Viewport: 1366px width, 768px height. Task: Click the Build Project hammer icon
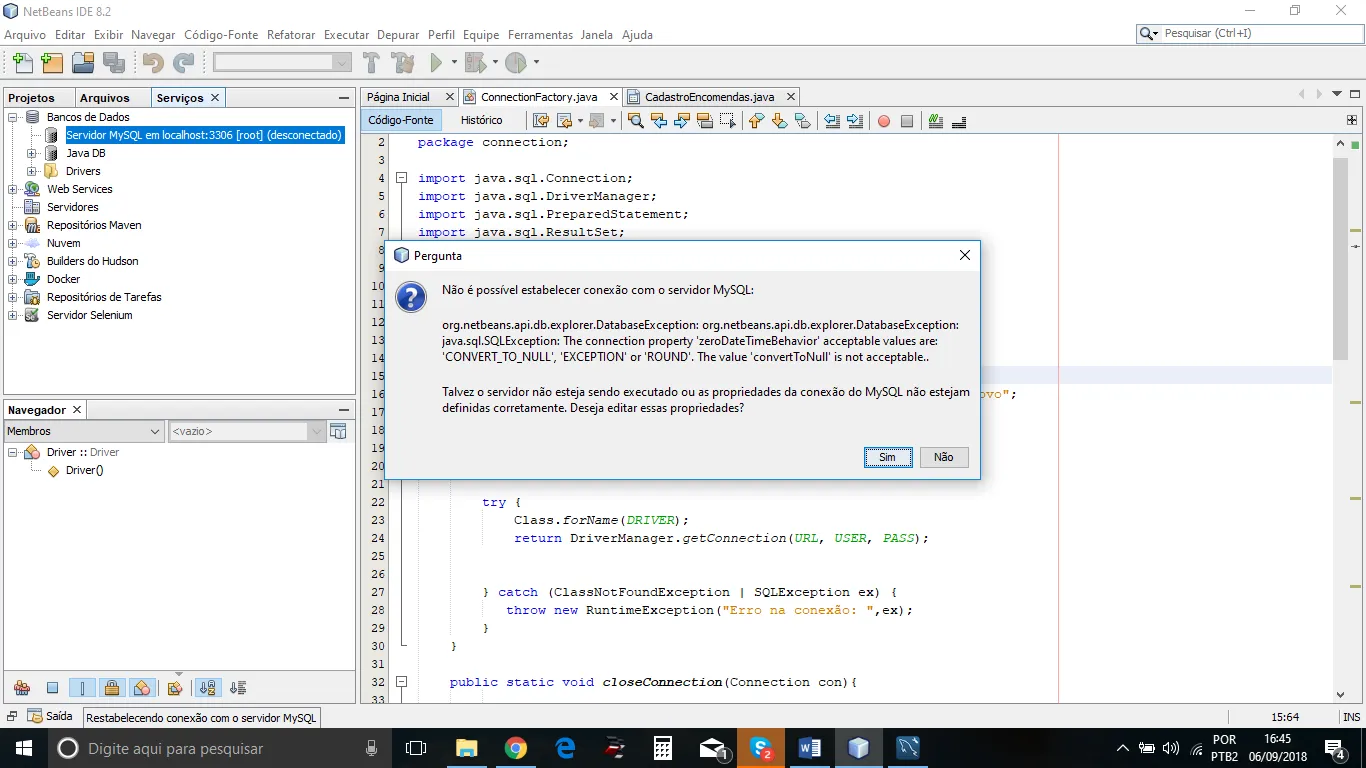point(371,63)
